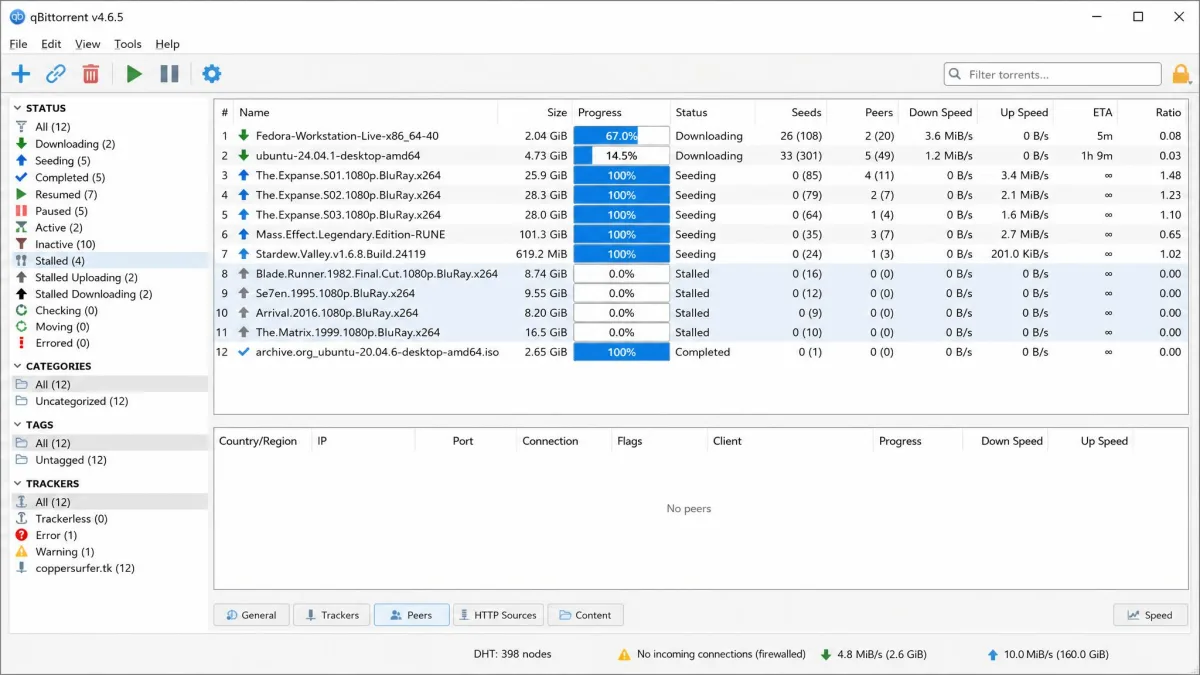This screenshot has width=1200, height=675.
Task: Switch to the General tab
Action: [251, 615]
